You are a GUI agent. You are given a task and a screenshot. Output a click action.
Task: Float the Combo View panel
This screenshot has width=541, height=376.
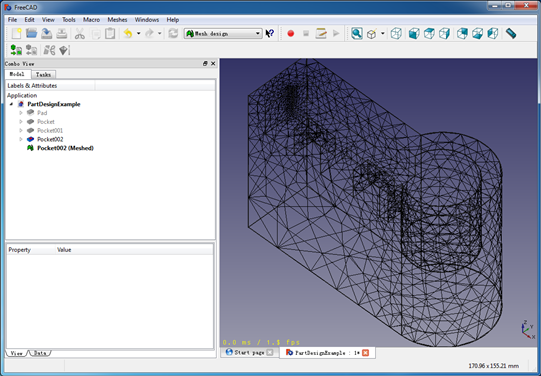point(205,63)
